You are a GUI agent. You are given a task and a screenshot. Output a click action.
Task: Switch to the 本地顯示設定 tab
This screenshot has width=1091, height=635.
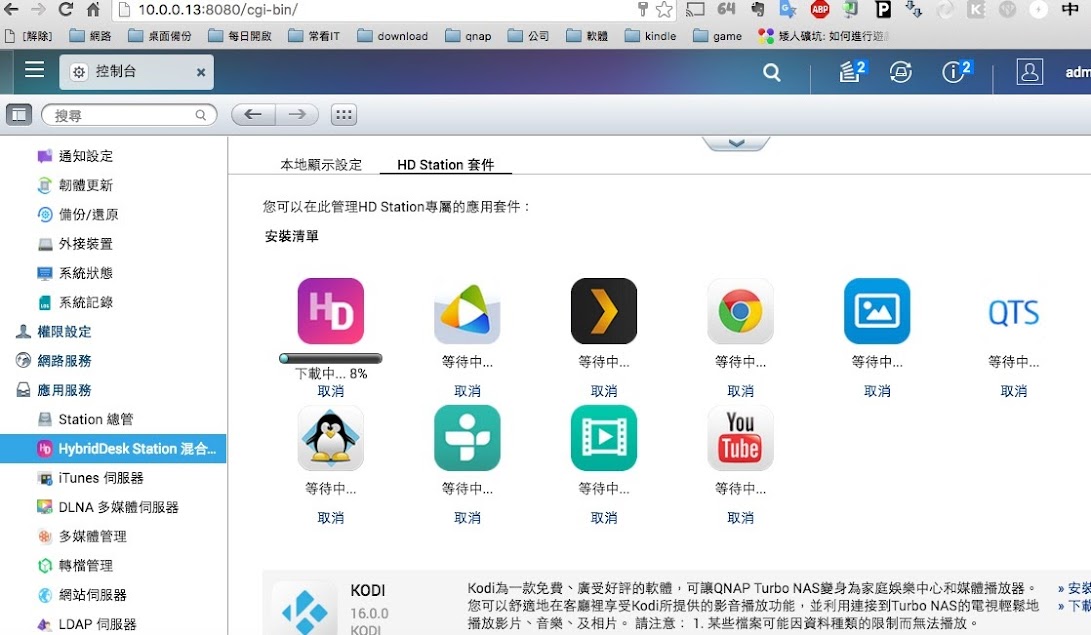(321, 165)
